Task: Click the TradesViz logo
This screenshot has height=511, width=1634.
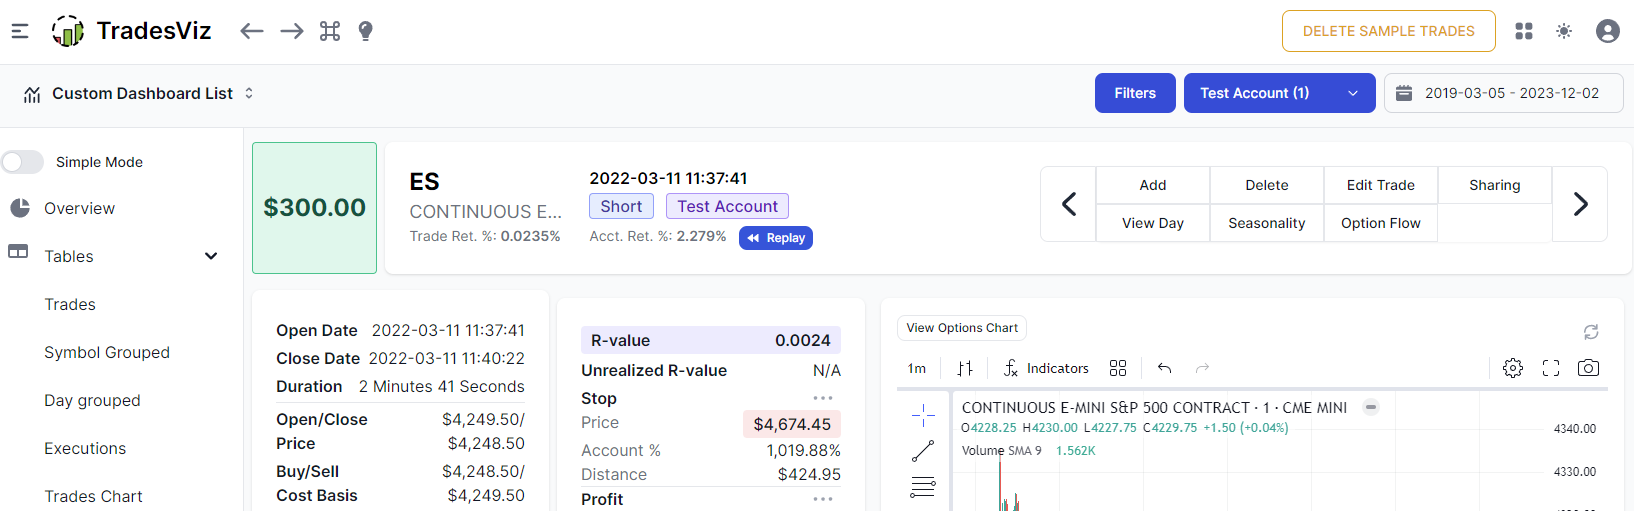Action: (131, 31)
